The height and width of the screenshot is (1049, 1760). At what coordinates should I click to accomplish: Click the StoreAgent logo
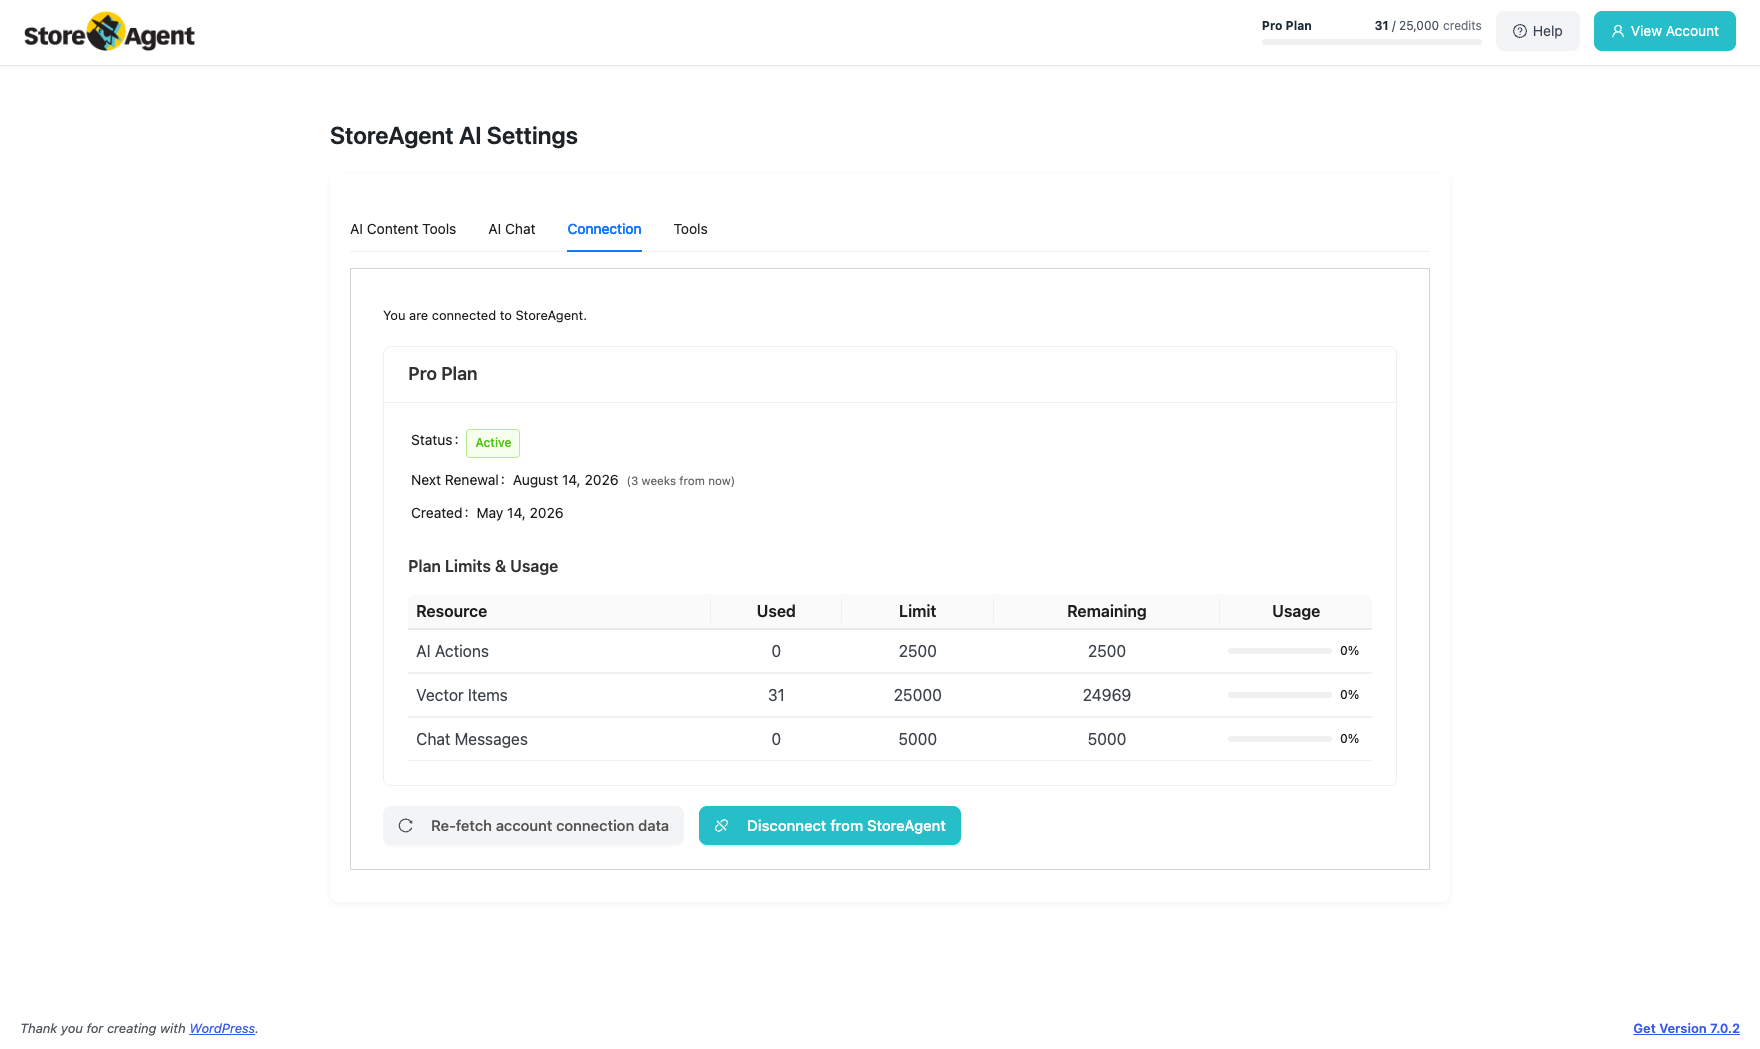pyautogui.click(x=109, y=32)
